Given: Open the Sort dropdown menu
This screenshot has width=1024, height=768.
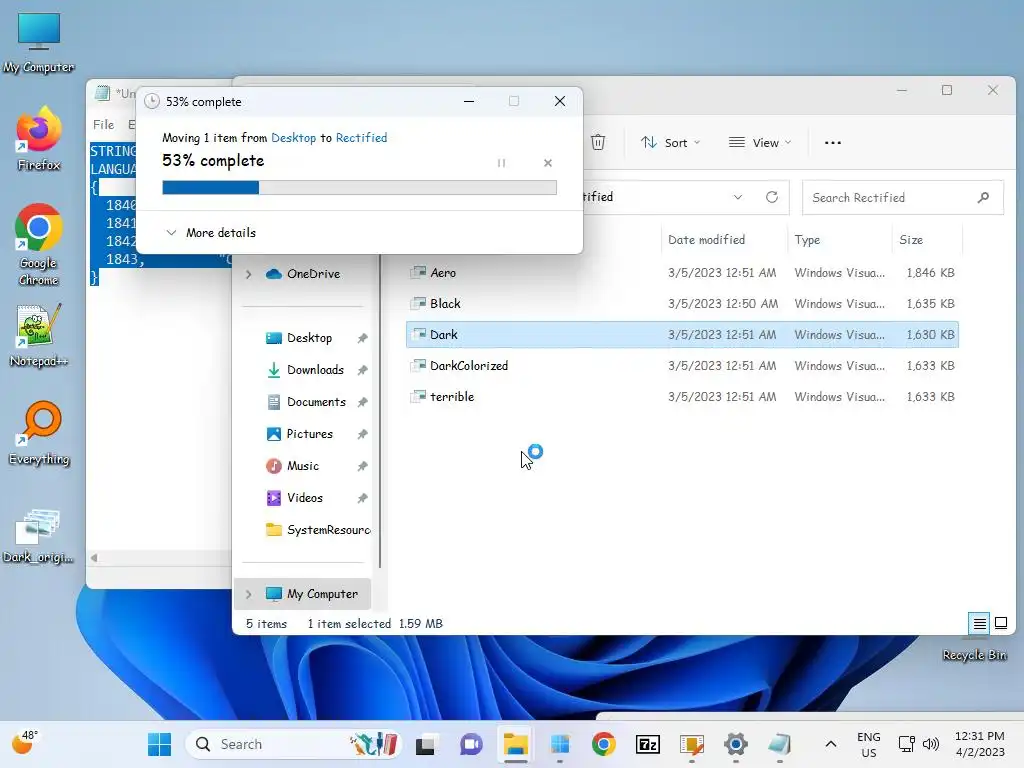Looking at the screenshot, I should click(670, 142).
